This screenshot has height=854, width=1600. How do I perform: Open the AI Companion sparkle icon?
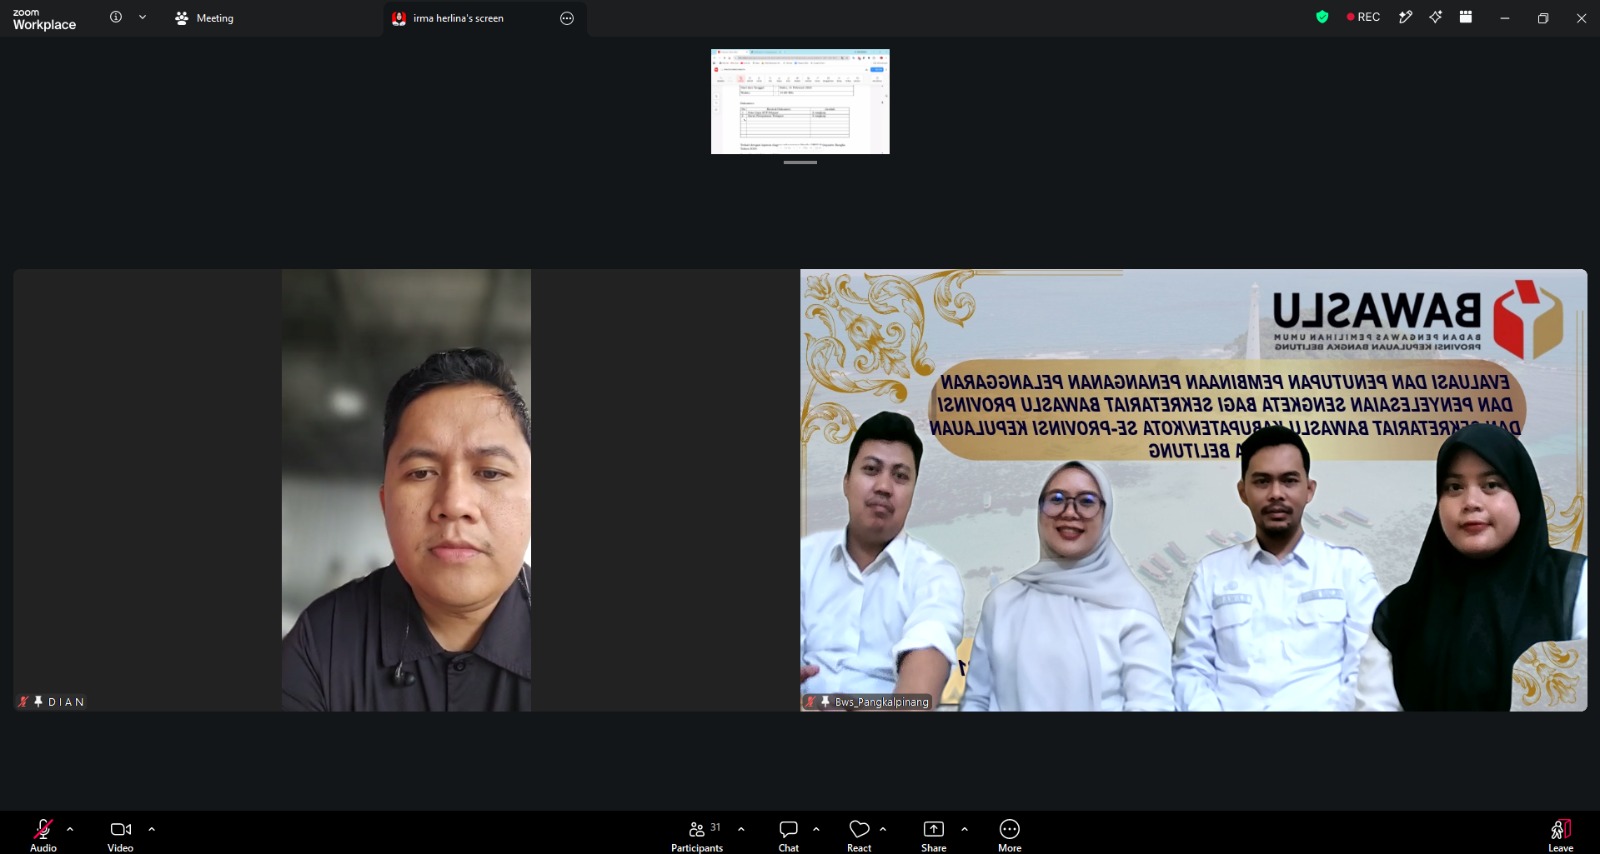pos(1435,17)
